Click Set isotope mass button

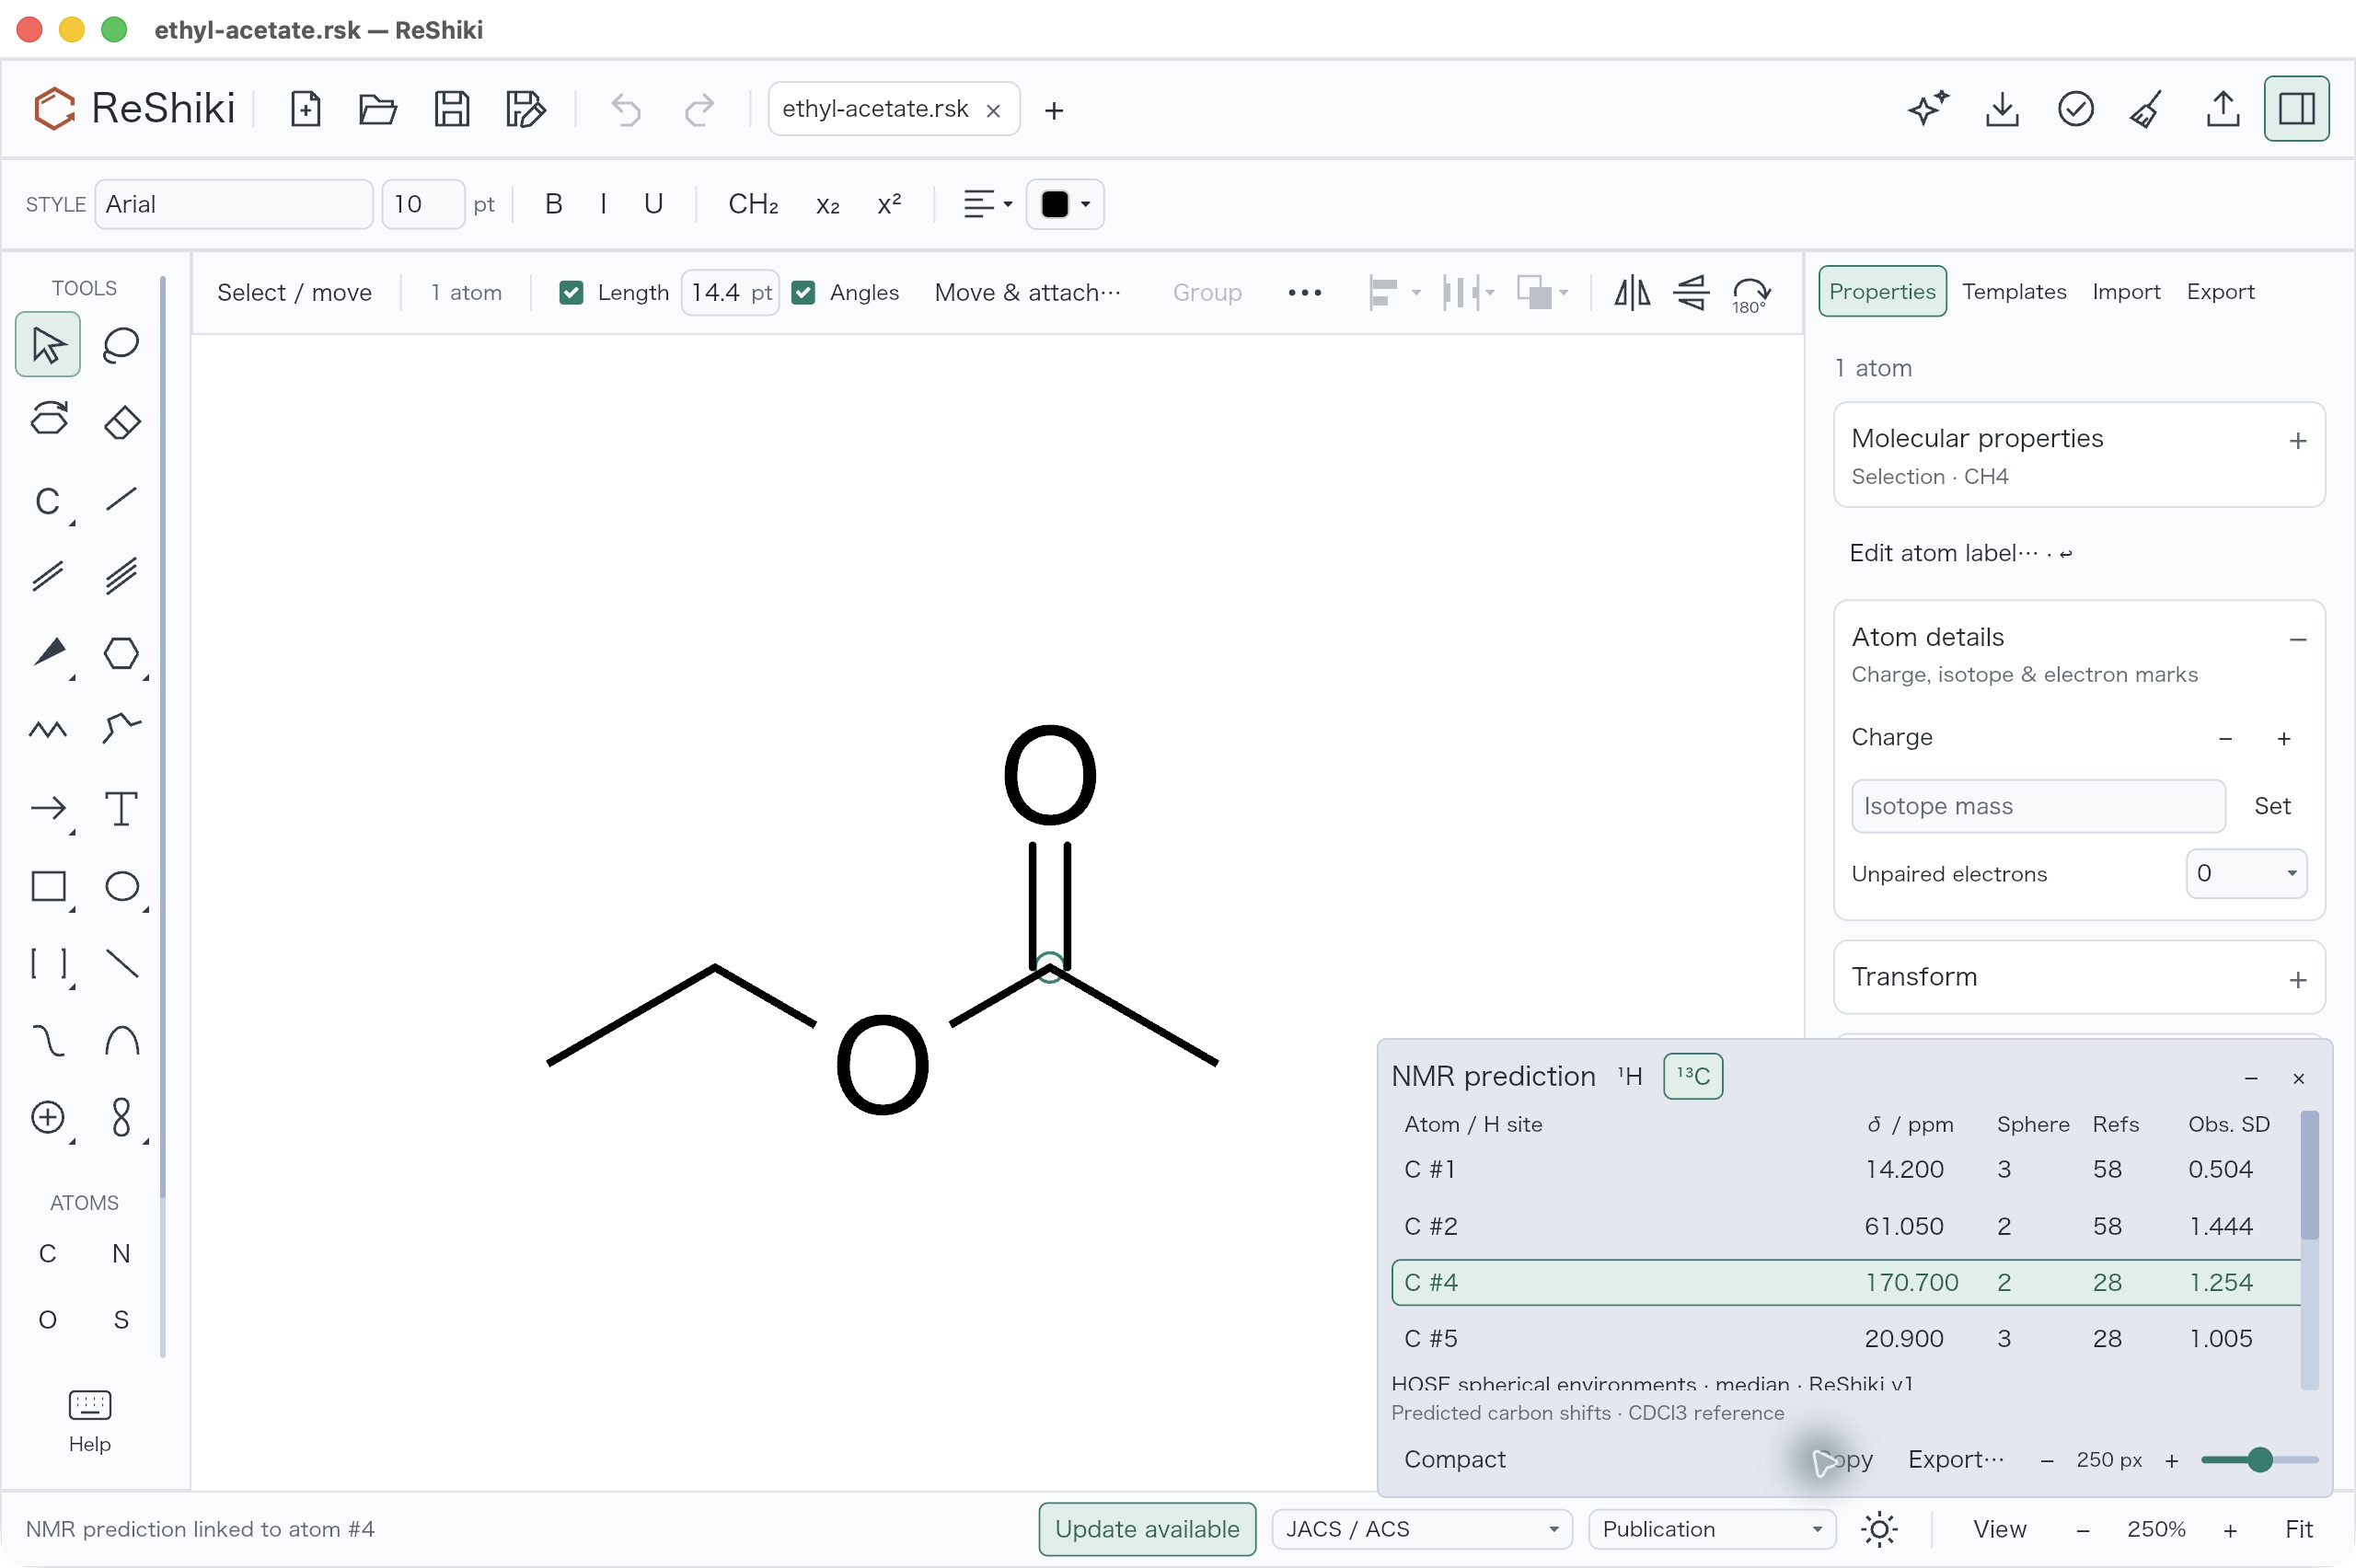point(2272,806)
